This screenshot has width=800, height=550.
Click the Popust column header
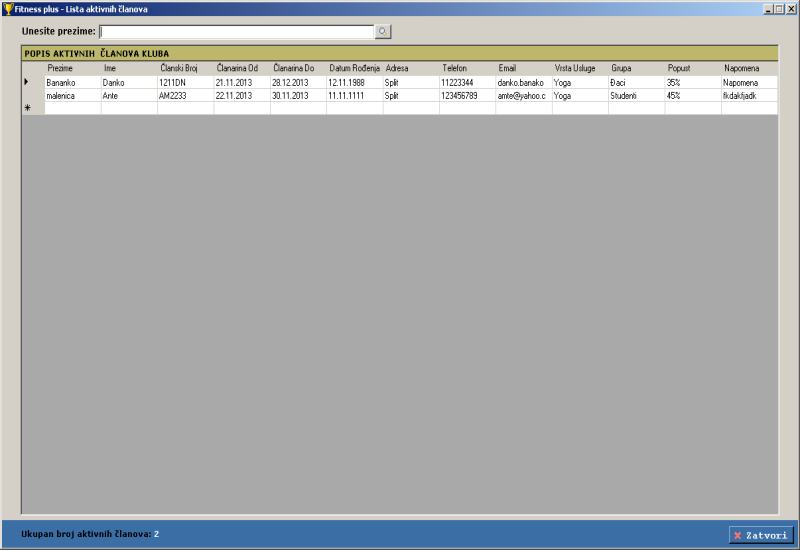coord(693,68)
